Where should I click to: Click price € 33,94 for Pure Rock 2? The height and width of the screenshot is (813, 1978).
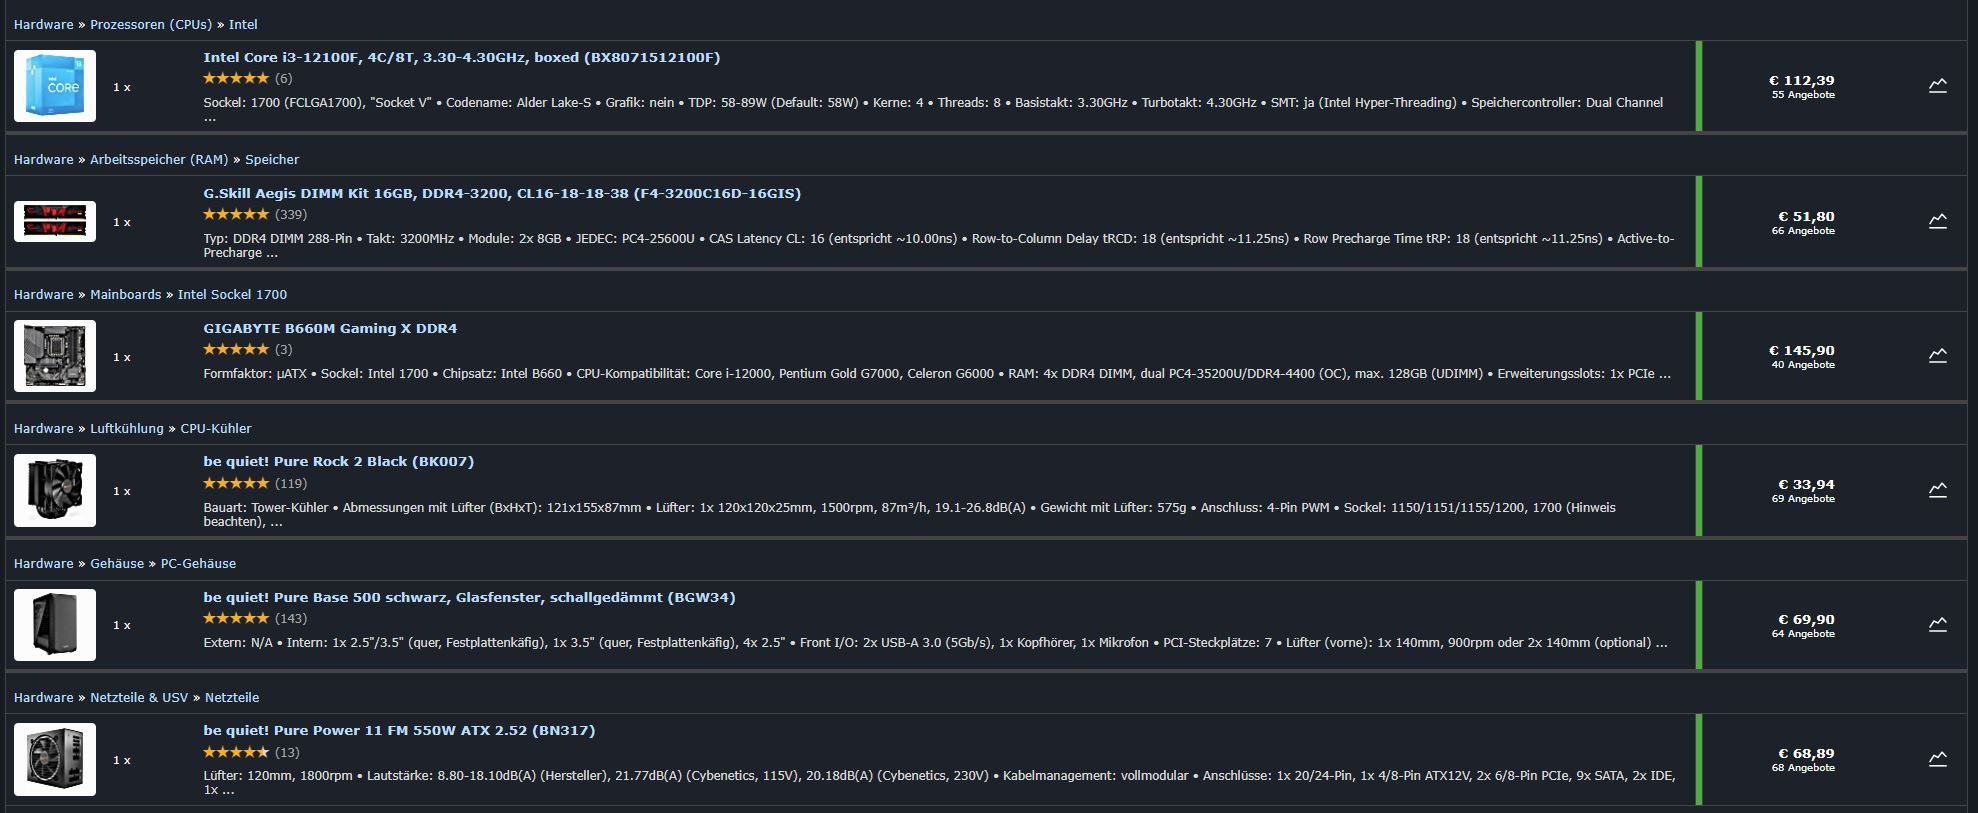coord(1806,484)
